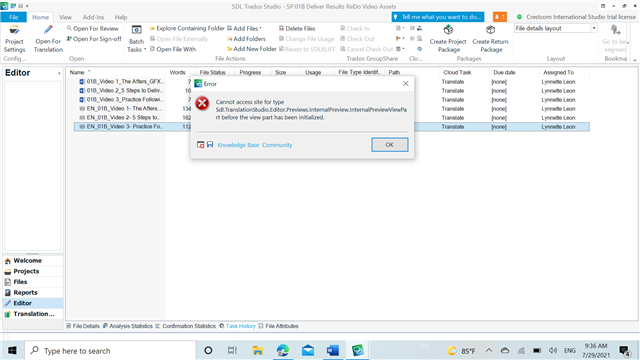Screen dimensions: 640x360
Task: Open the Add-Ins ribbon tab
Action: (x=93, y=17)
